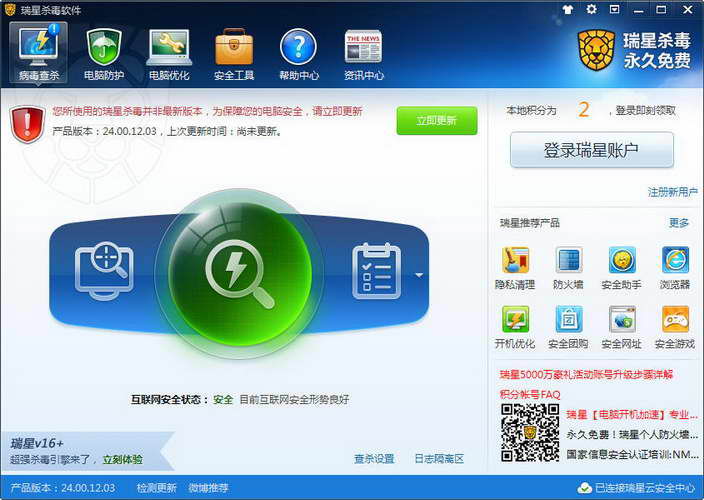Click the 立即更新 green button
This screenshot has height=500, width=704.
coord(436,120)
